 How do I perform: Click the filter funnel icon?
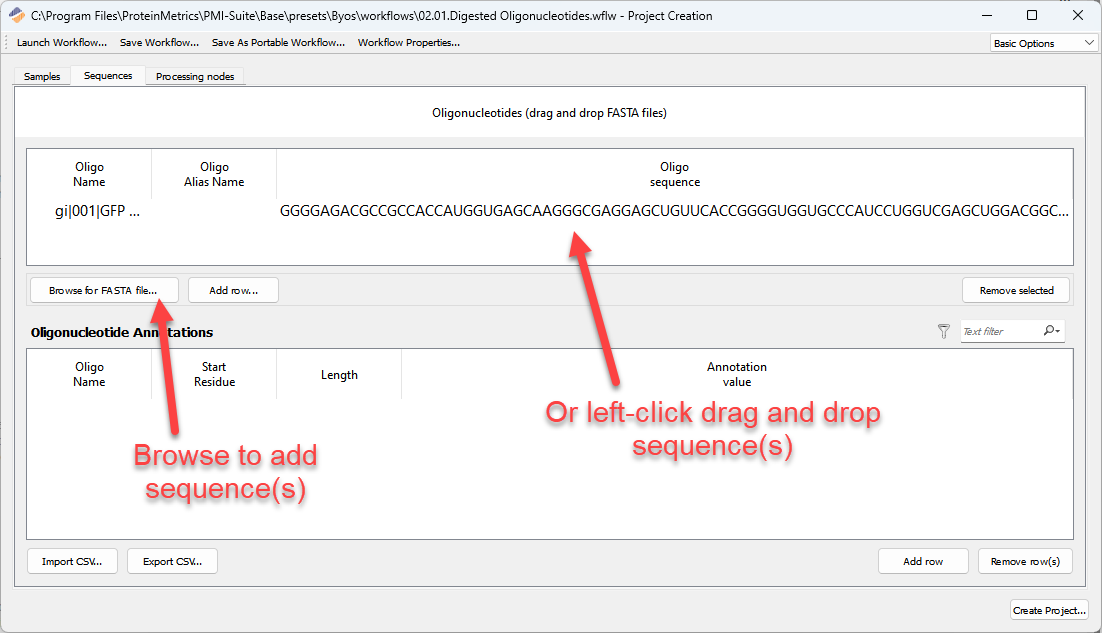(x=943, y=331)
